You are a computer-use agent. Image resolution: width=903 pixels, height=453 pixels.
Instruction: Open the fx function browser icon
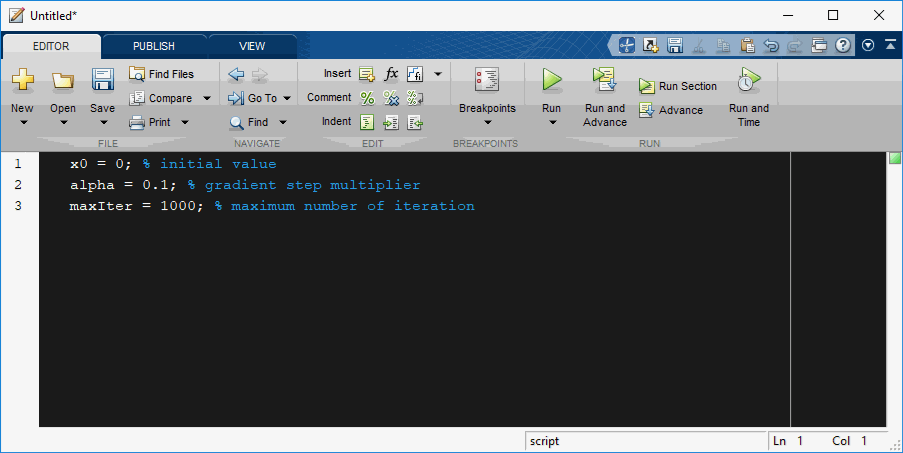[391, 74]
